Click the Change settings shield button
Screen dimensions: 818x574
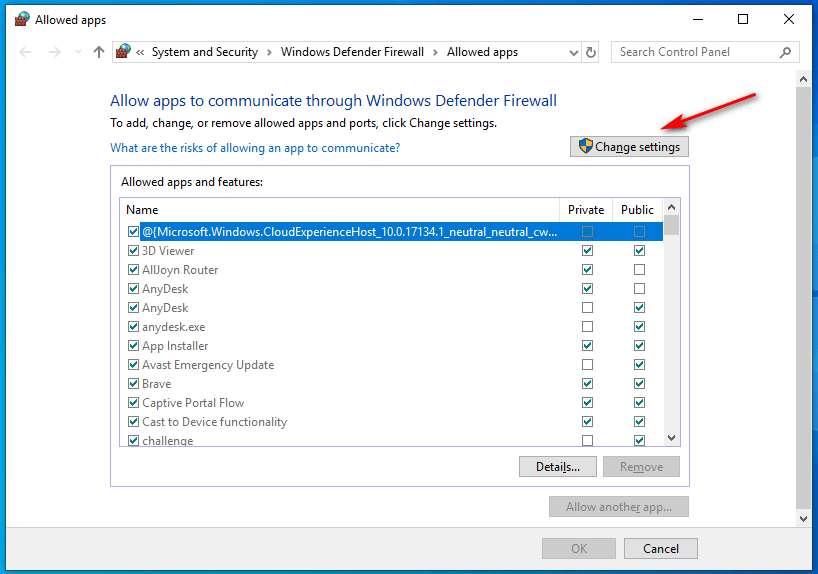pos(629,147)
